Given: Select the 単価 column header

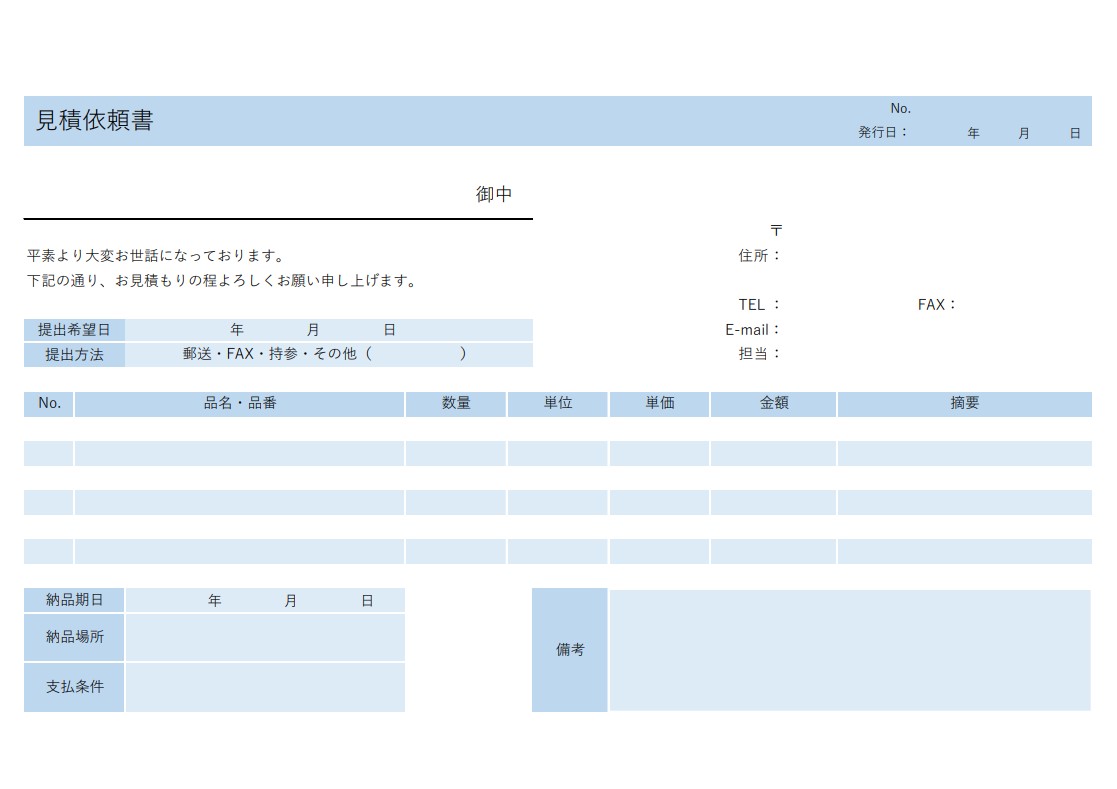Looking at the screenshot, I should tap(659, 404).
